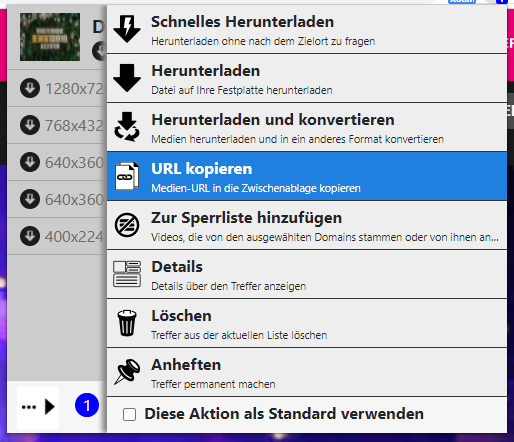This screenshot has width=514, height=442.
Task: Click the 400x224 download arrow icon
Action: (30, 236)
